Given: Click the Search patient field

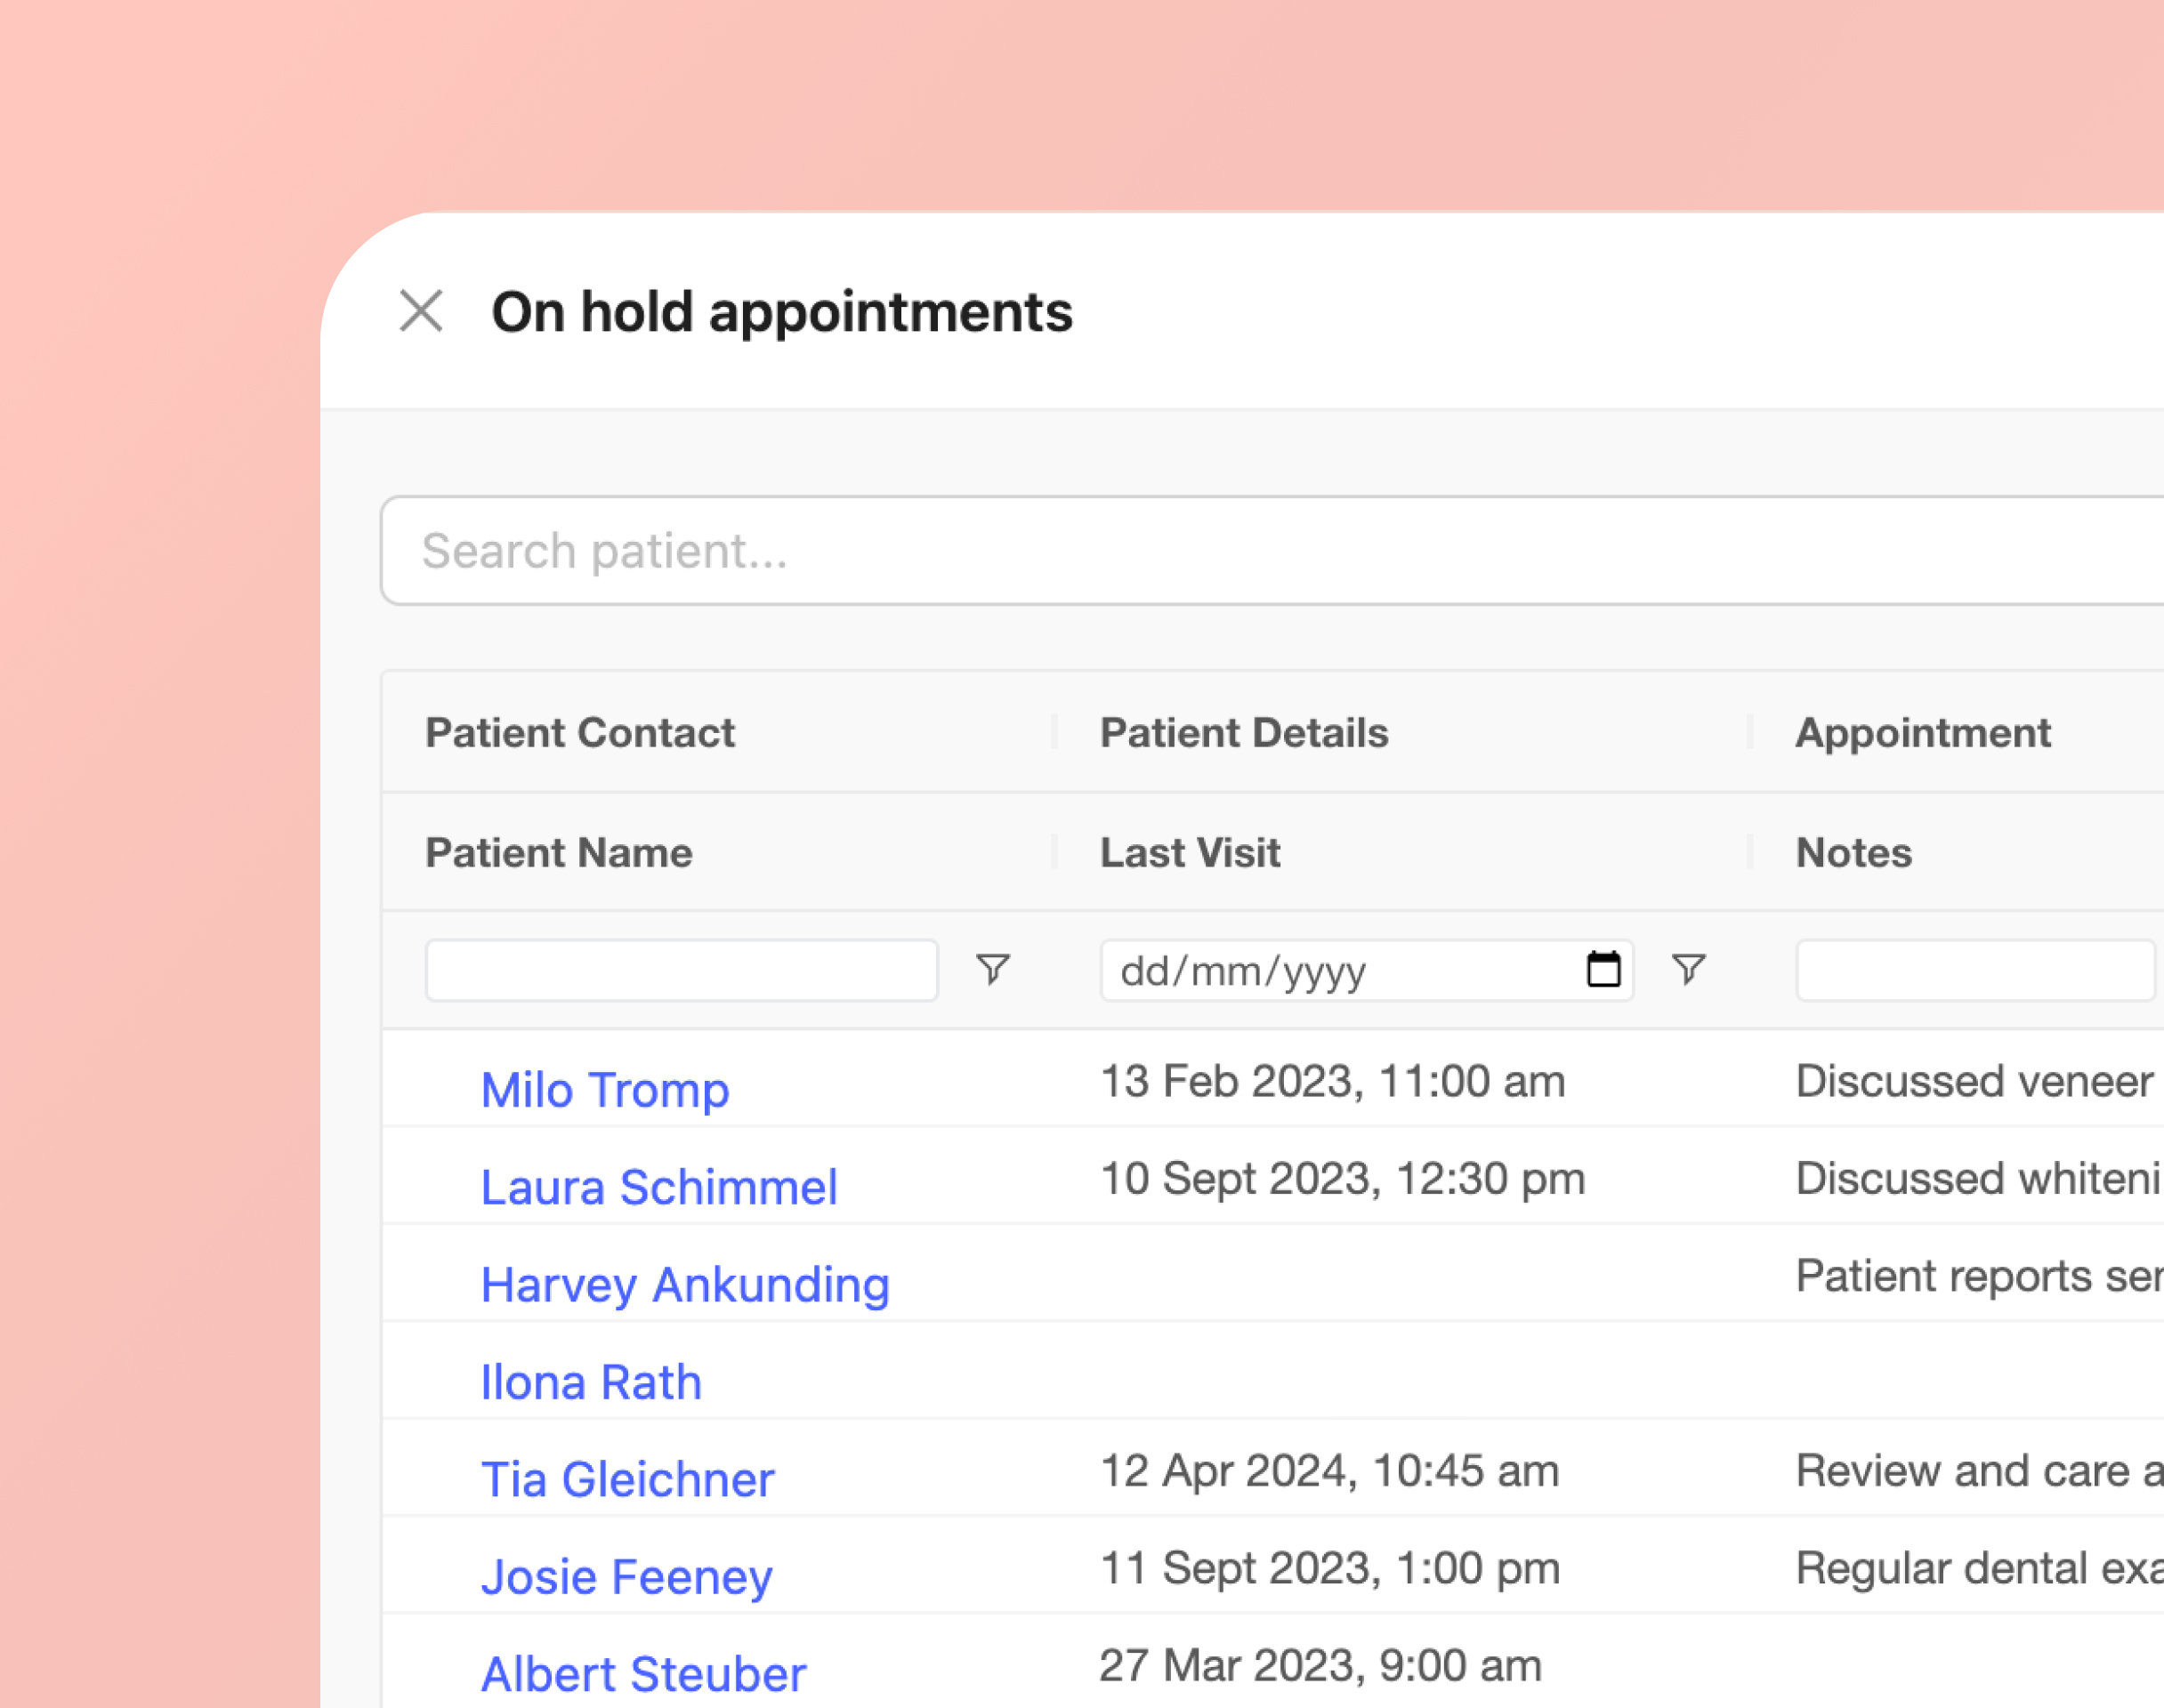Looking at the screenshot, I should point(1272,551).
